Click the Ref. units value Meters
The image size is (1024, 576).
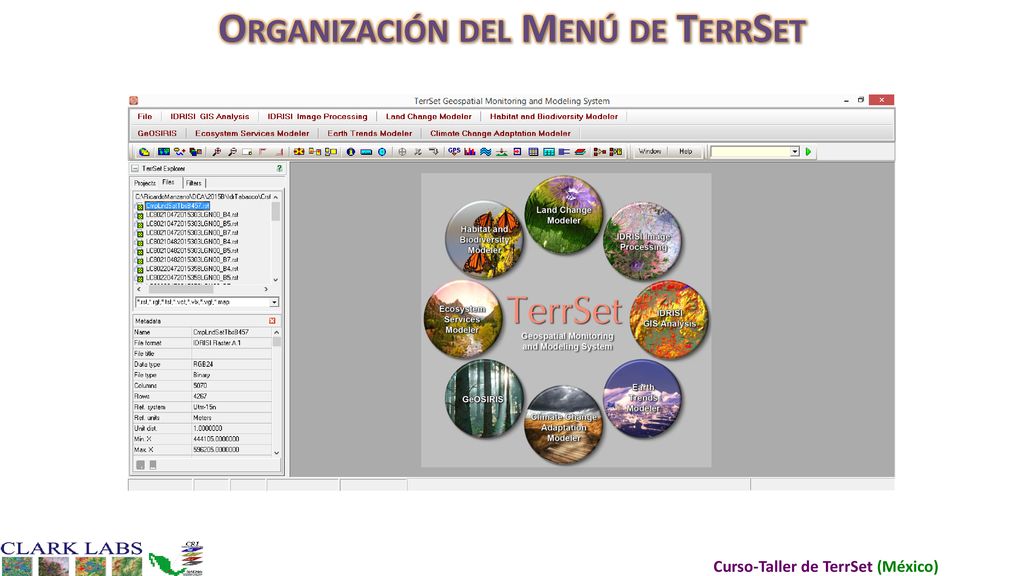[x=202, y=418]
